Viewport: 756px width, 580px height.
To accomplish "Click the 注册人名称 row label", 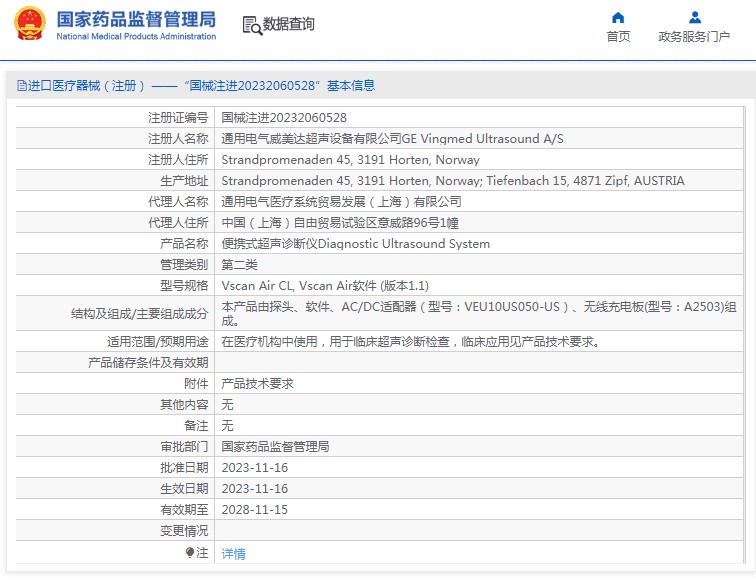I will click(178, 139).
